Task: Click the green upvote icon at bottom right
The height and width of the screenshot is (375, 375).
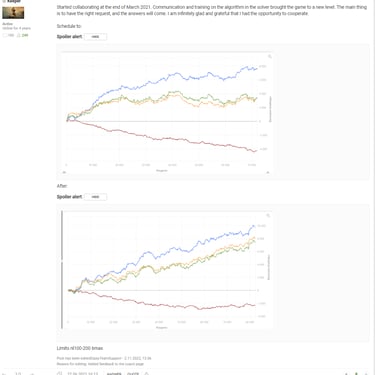Action: coord(356,374)
